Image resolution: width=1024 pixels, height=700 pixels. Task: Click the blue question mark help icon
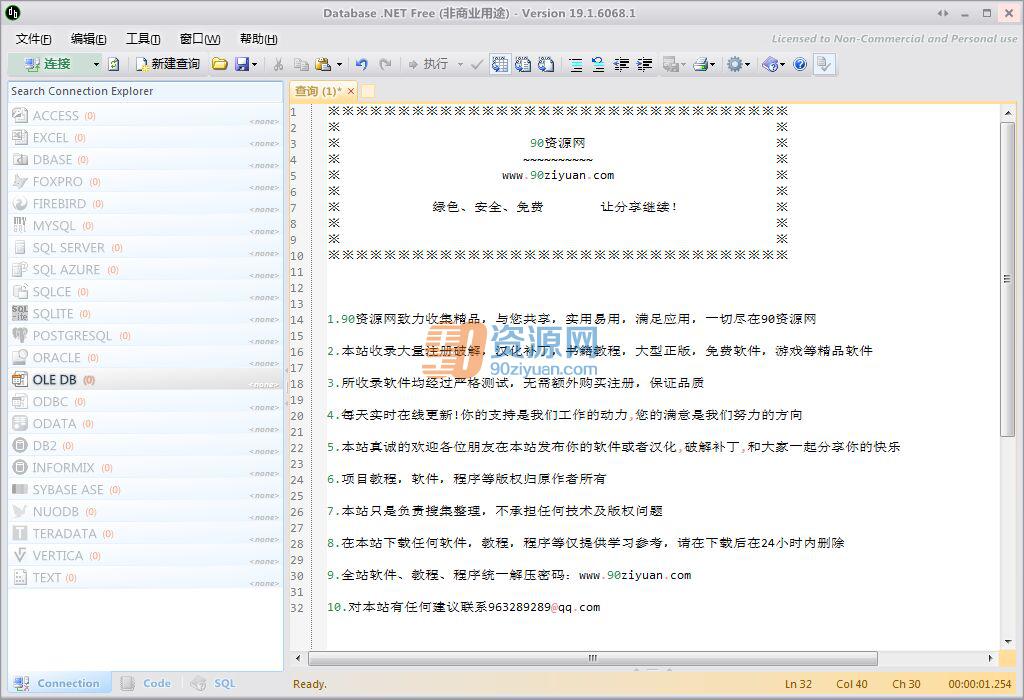pos(800,64)
